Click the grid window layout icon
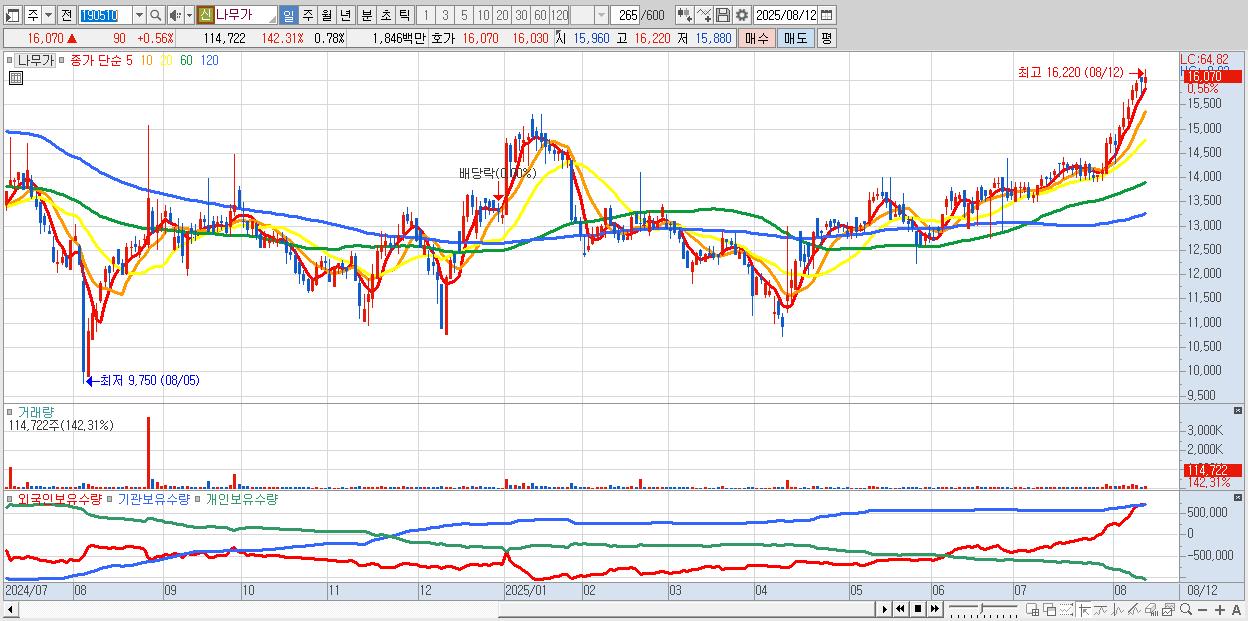This screenshot has width=1248, height=621. point(1032,609)
